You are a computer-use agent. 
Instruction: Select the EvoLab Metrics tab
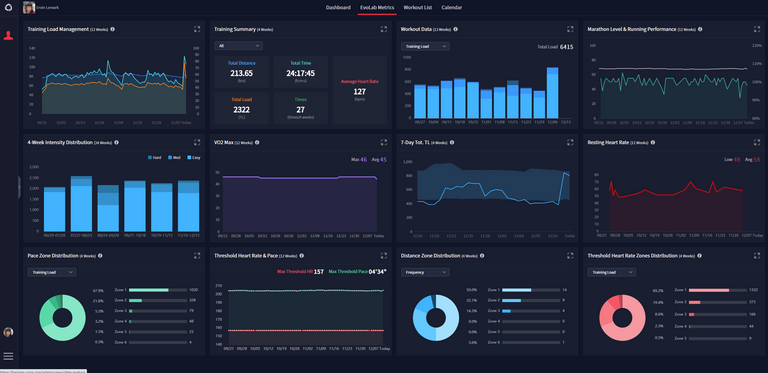click(377, 7)
